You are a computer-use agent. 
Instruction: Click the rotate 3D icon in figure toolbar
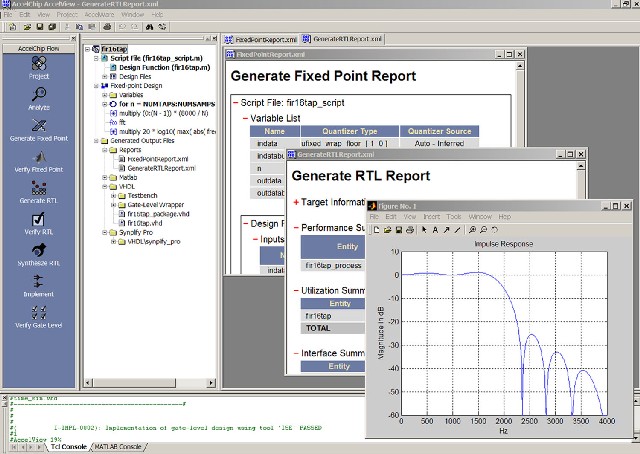pyautogui.click(x=494, y=230)
